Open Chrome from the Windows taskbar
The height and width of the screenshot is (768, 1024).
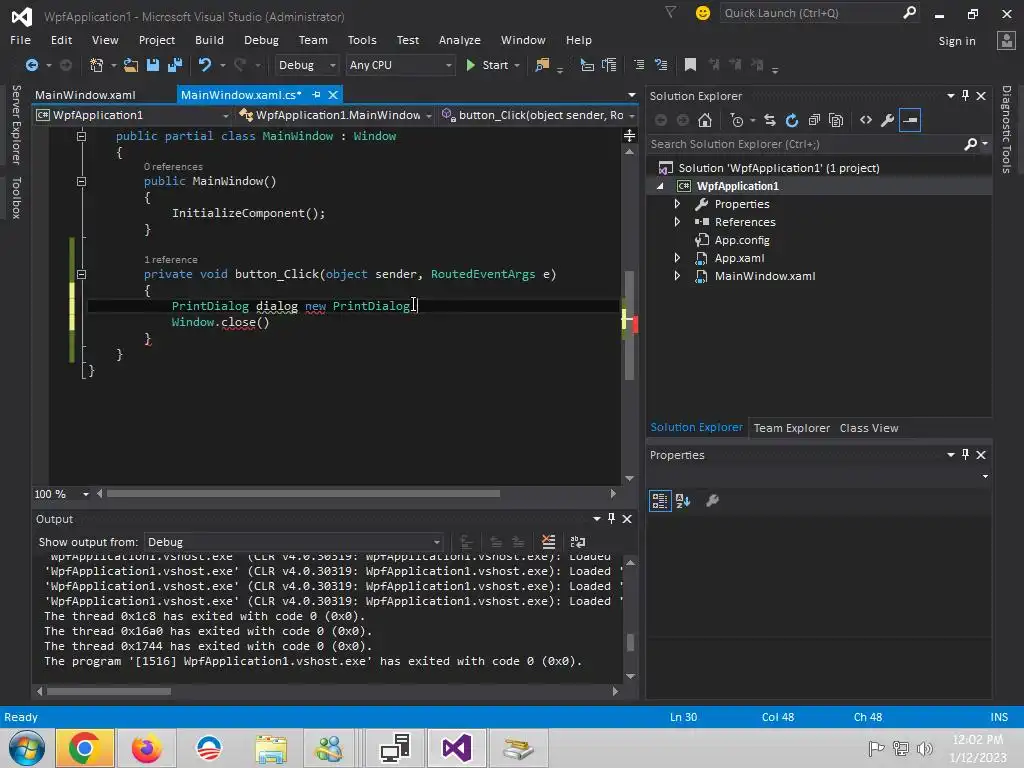(x=84, y=748)
